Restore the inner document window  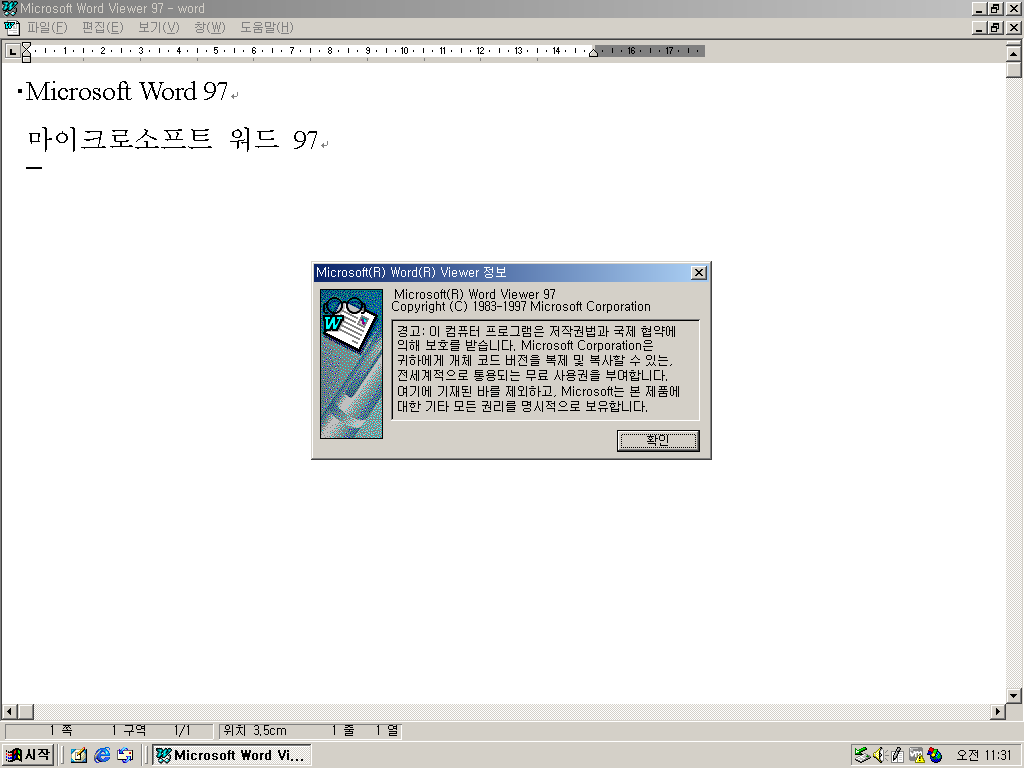995,27
